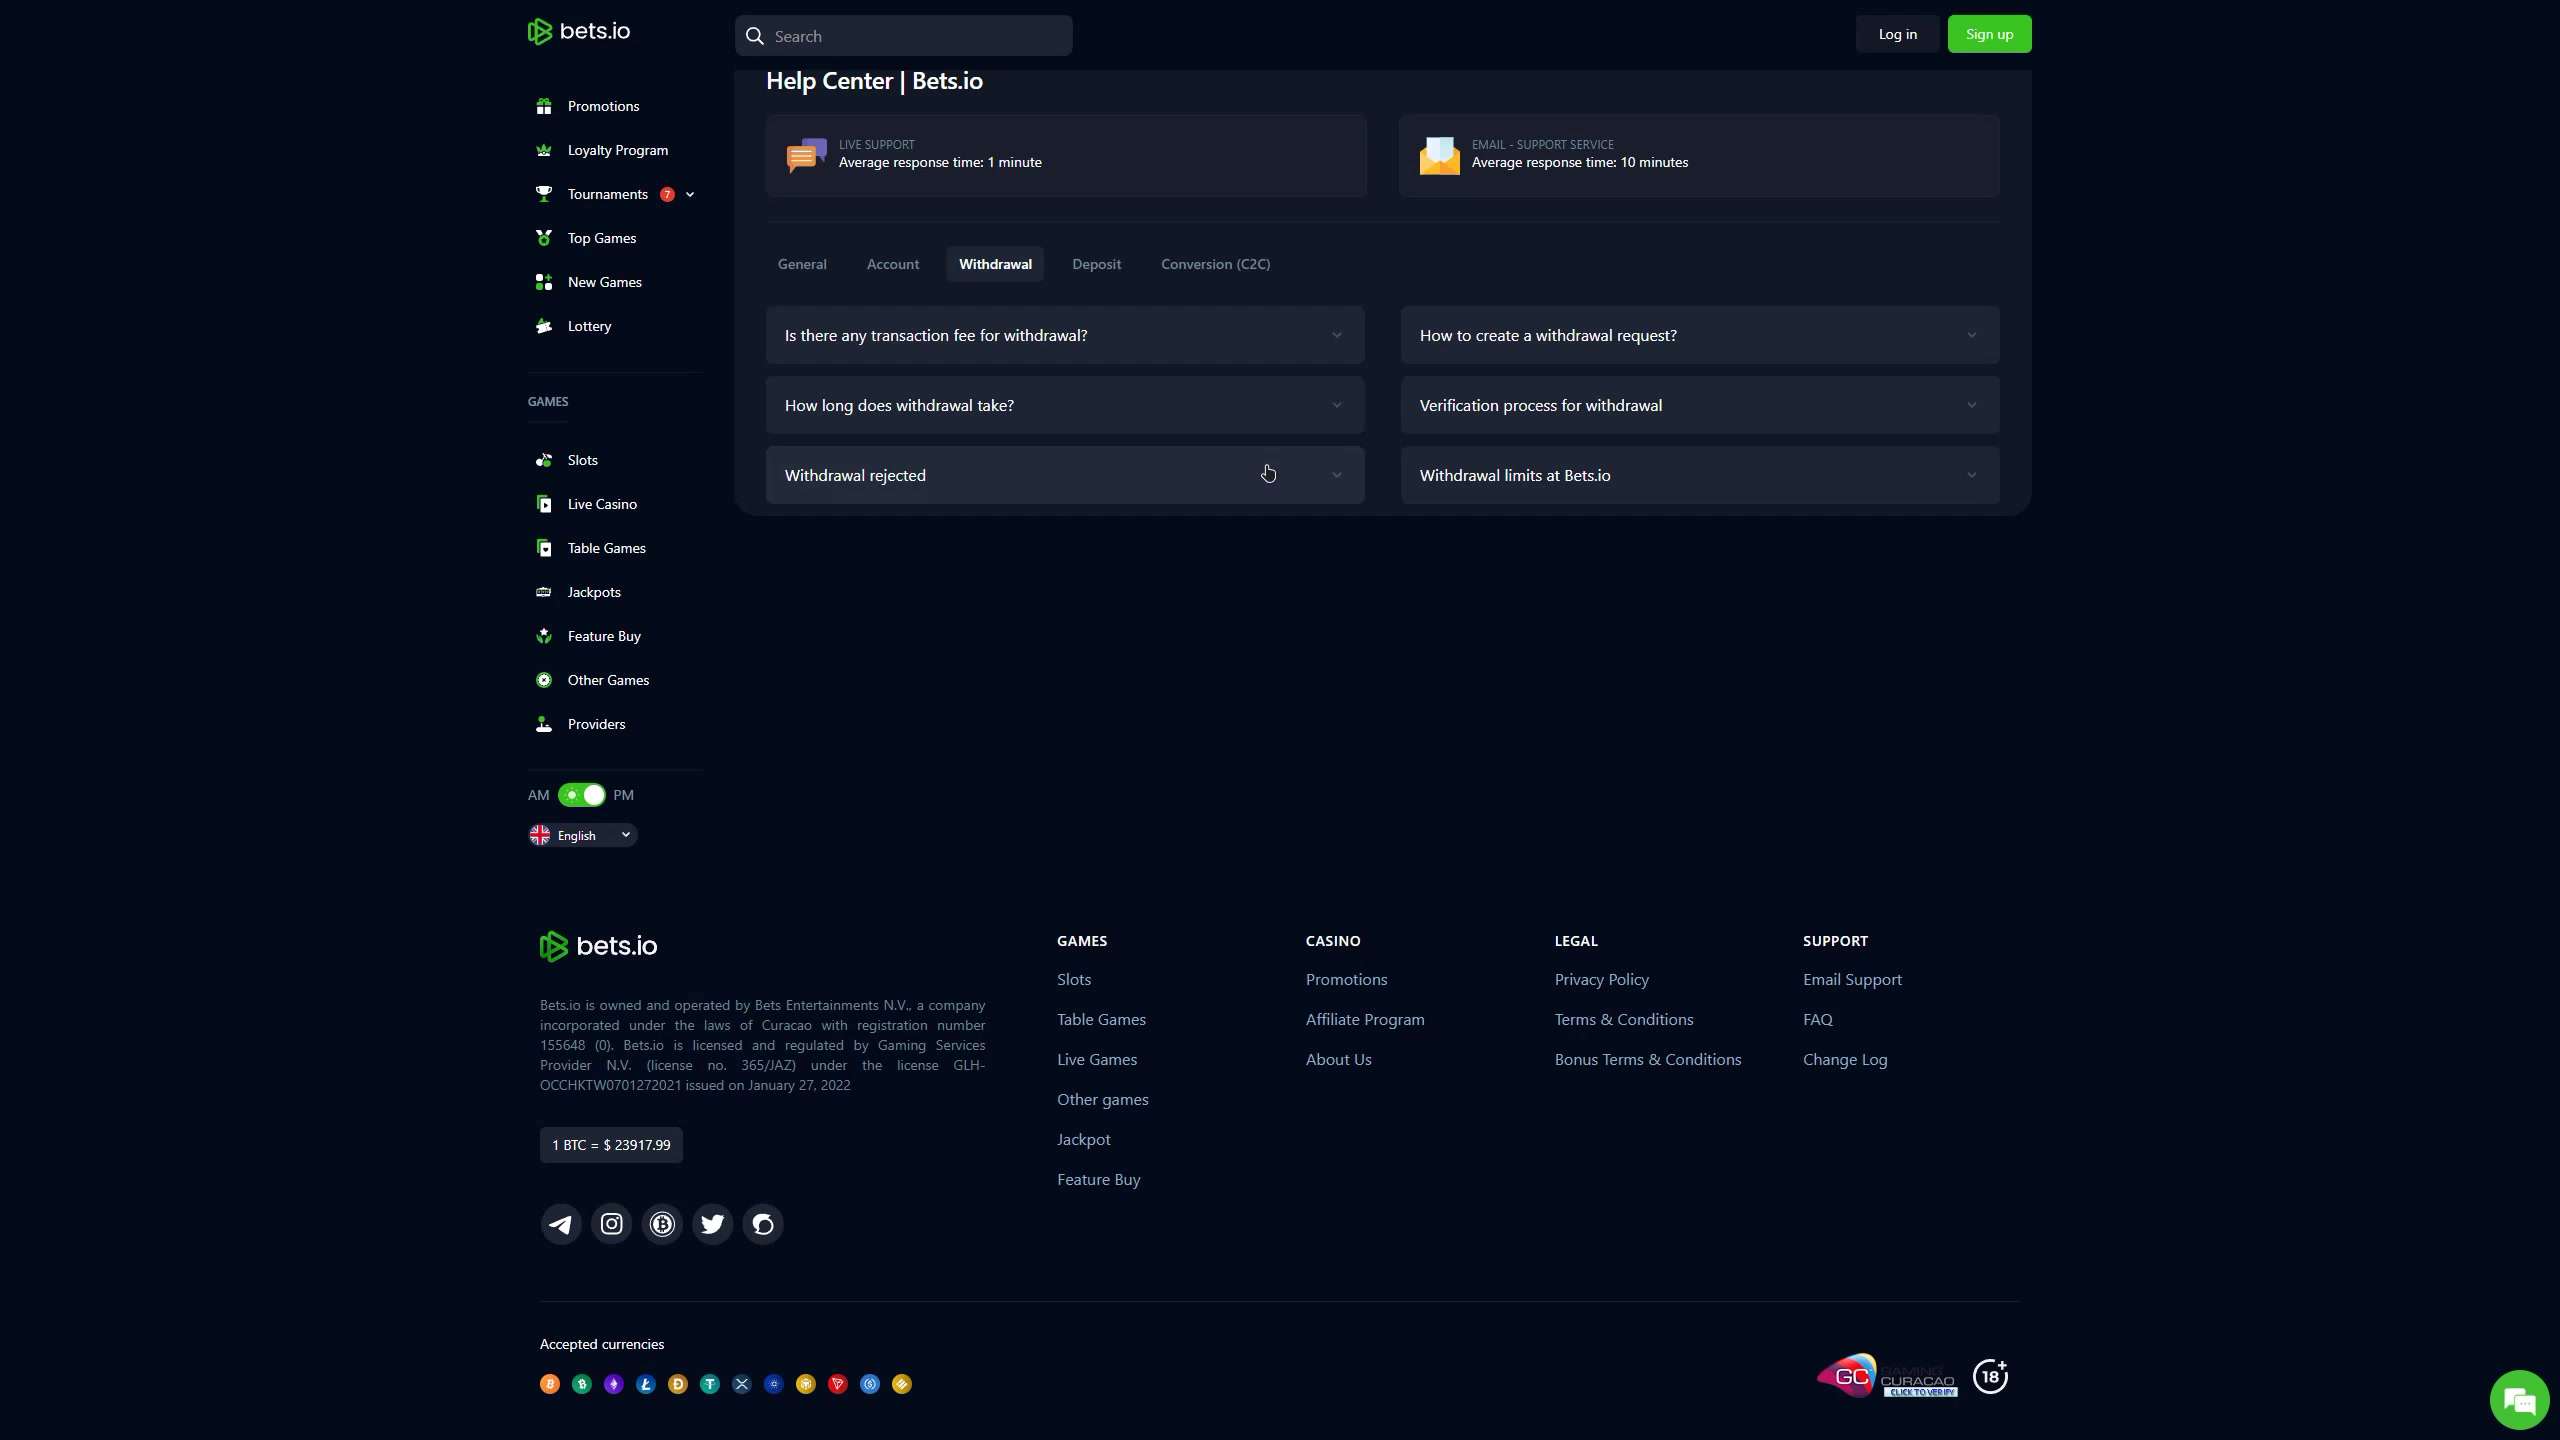This screenshot has height=1440, width=2560.
Task: Open the English language dropdown
Action: (583, 835)
